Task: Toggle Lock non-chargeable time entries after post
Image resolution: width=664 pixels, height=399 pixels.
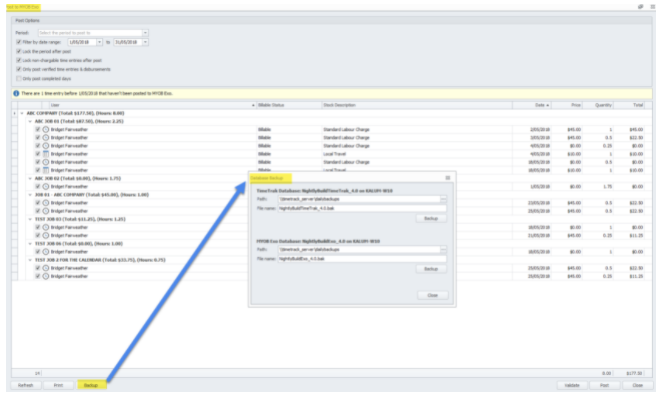Action: pos(19,60)
